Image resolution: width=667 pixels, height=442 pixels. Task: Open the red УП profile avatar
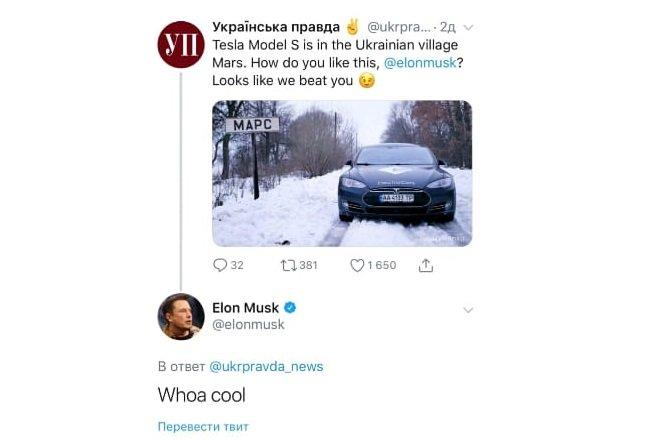pos(181,44)
